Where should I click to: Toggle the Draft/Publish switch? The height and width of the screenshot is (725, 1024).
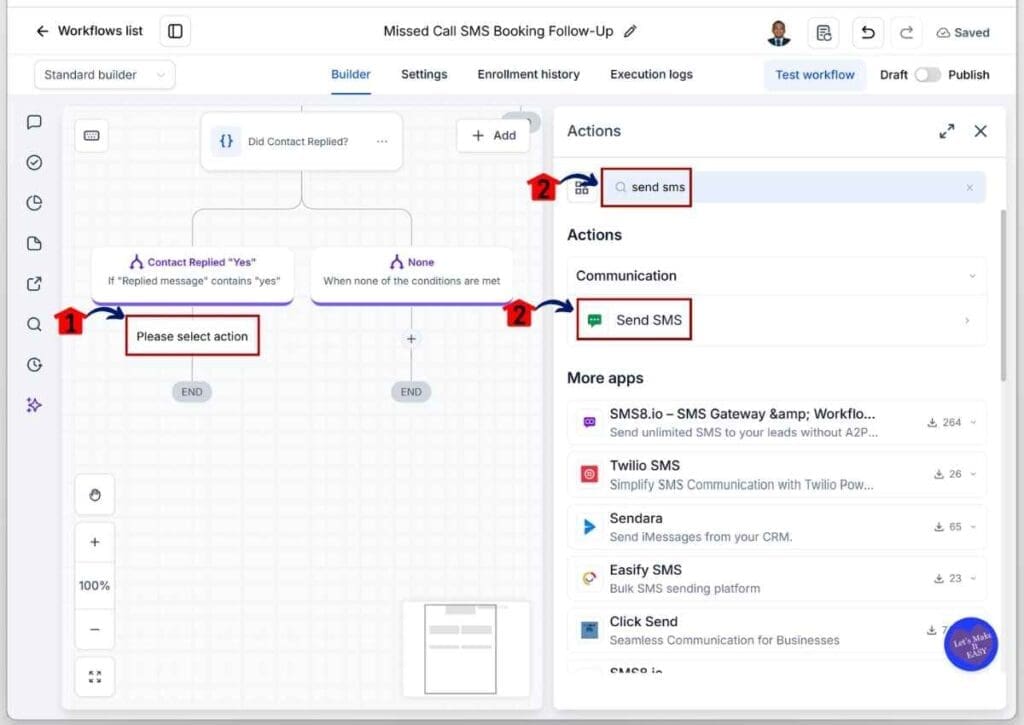(927, 74)
